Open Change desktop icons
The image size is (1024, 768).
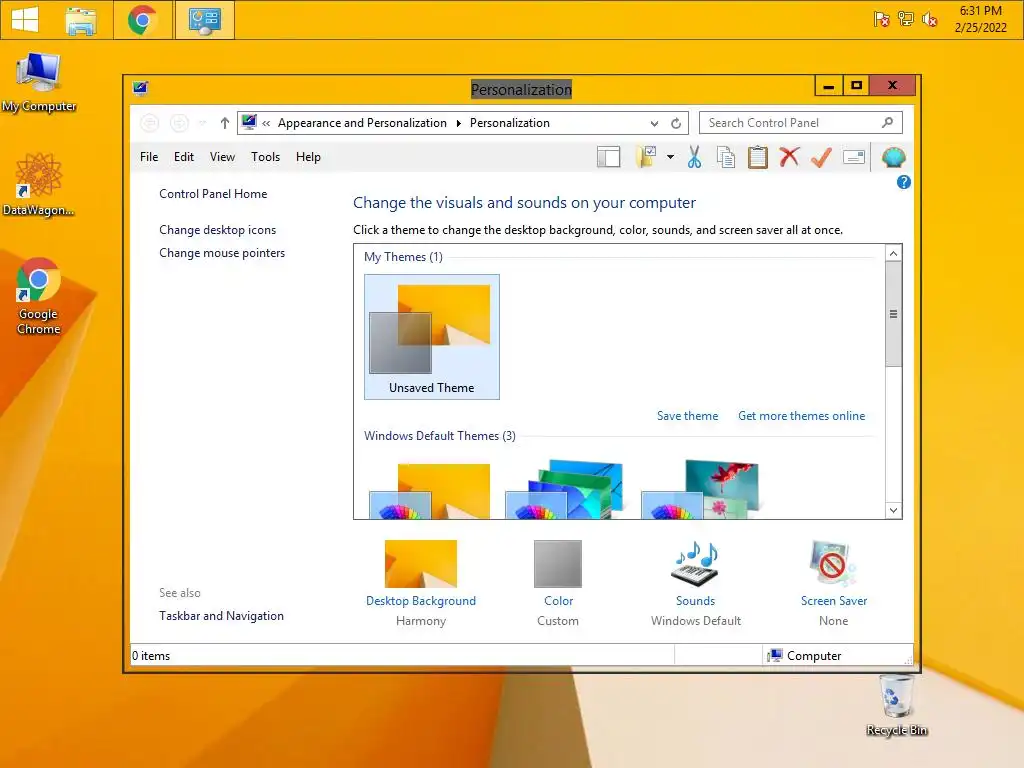[x=217, y=230]
